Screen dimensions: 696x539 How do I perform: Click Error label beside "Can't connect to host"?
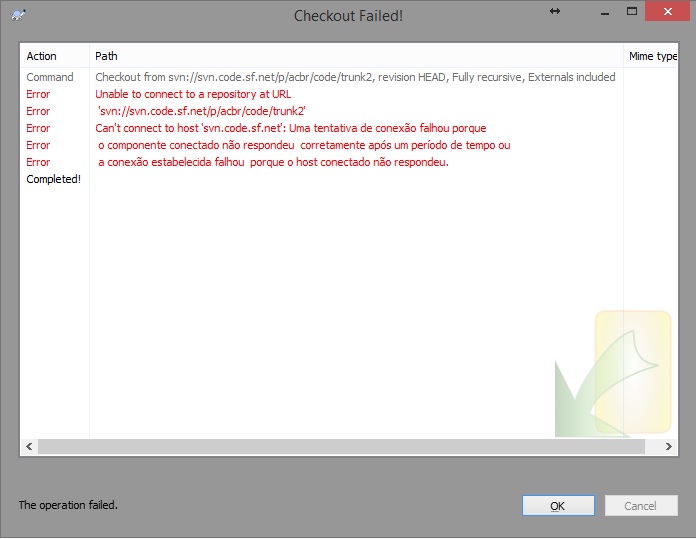pyautogui.click(x=38, y=128)
